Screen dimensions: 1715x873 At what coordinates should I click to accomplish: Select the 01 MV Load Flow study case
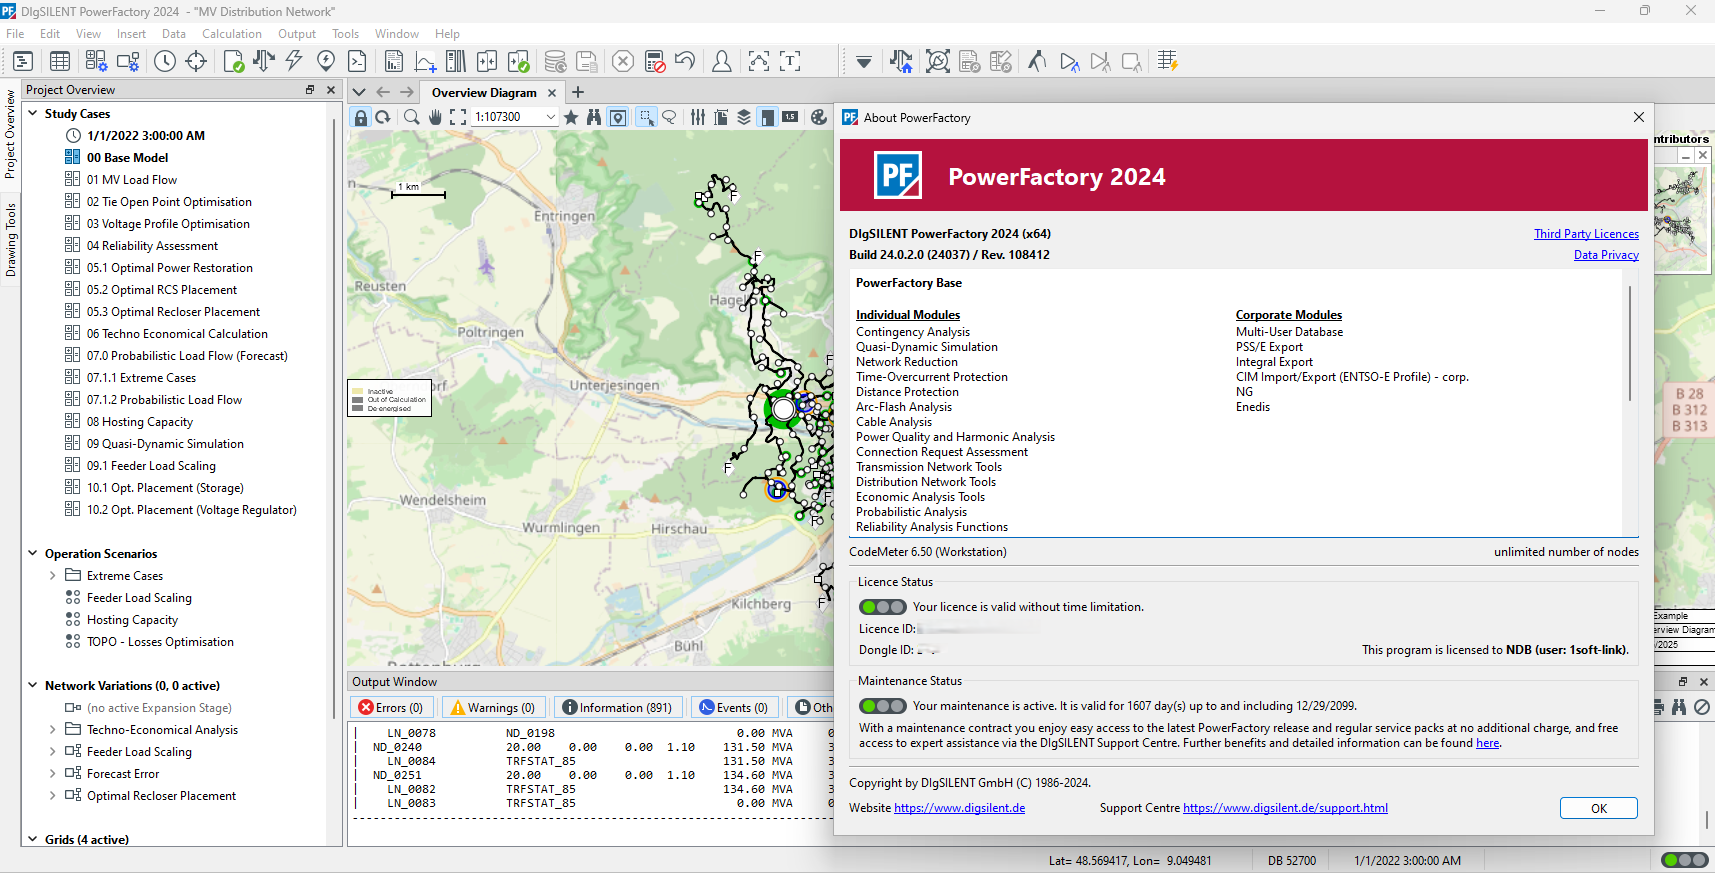tap(131, 180)
